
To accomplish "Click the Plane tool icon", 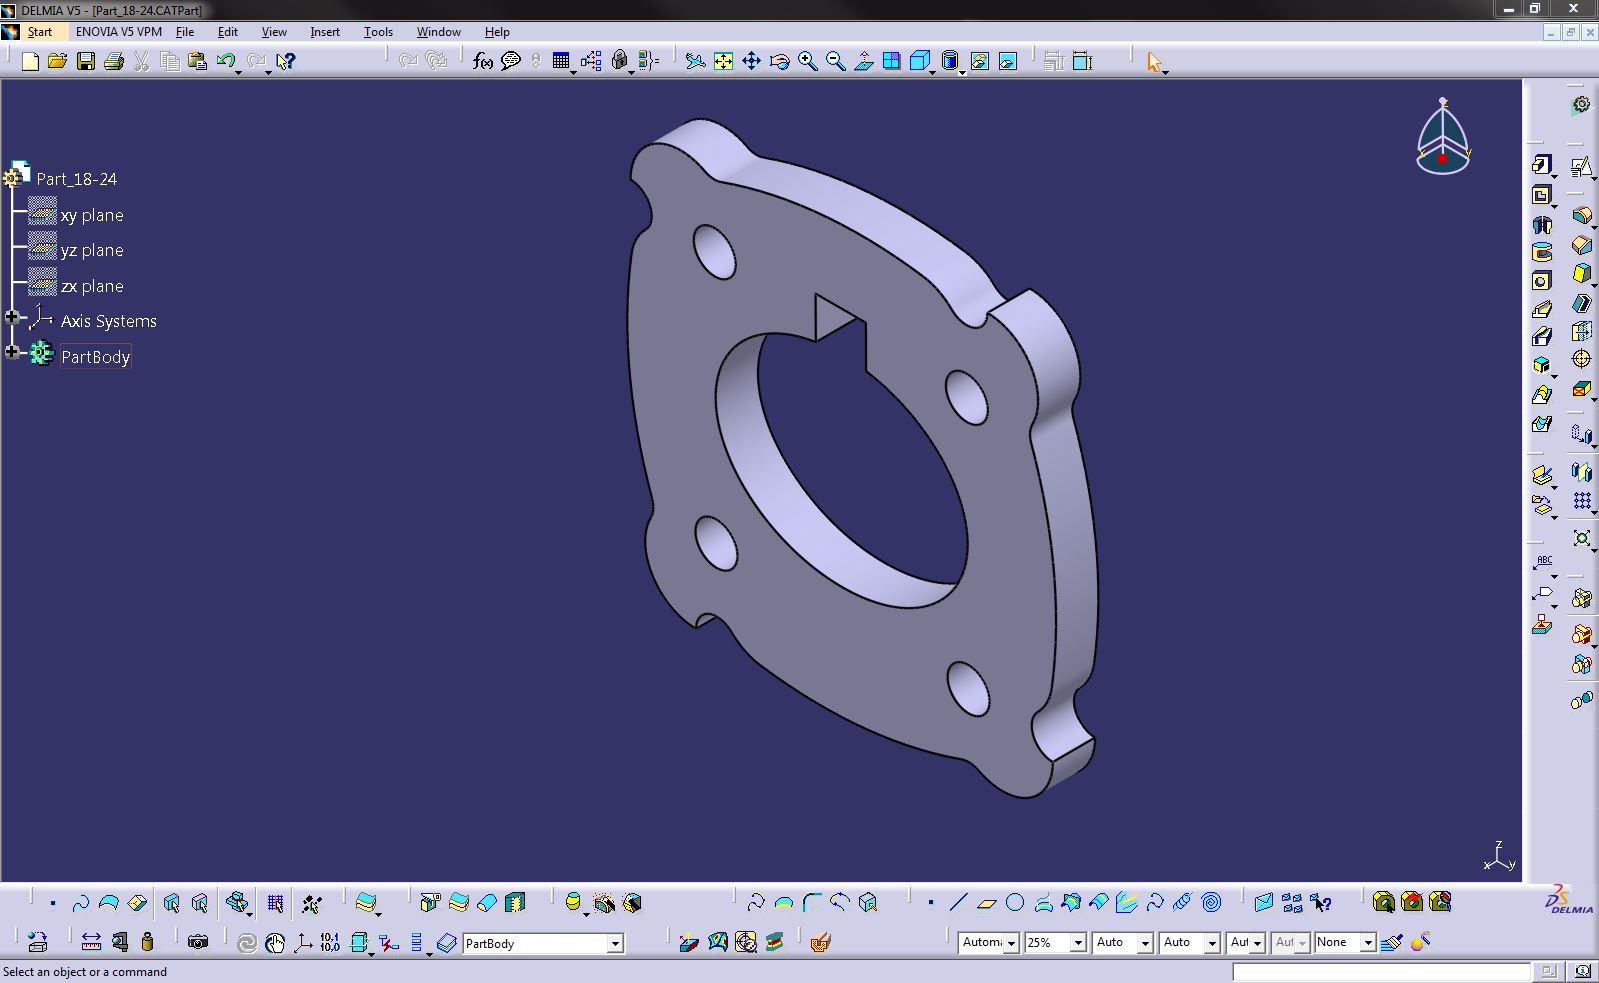I will point(987,903).
